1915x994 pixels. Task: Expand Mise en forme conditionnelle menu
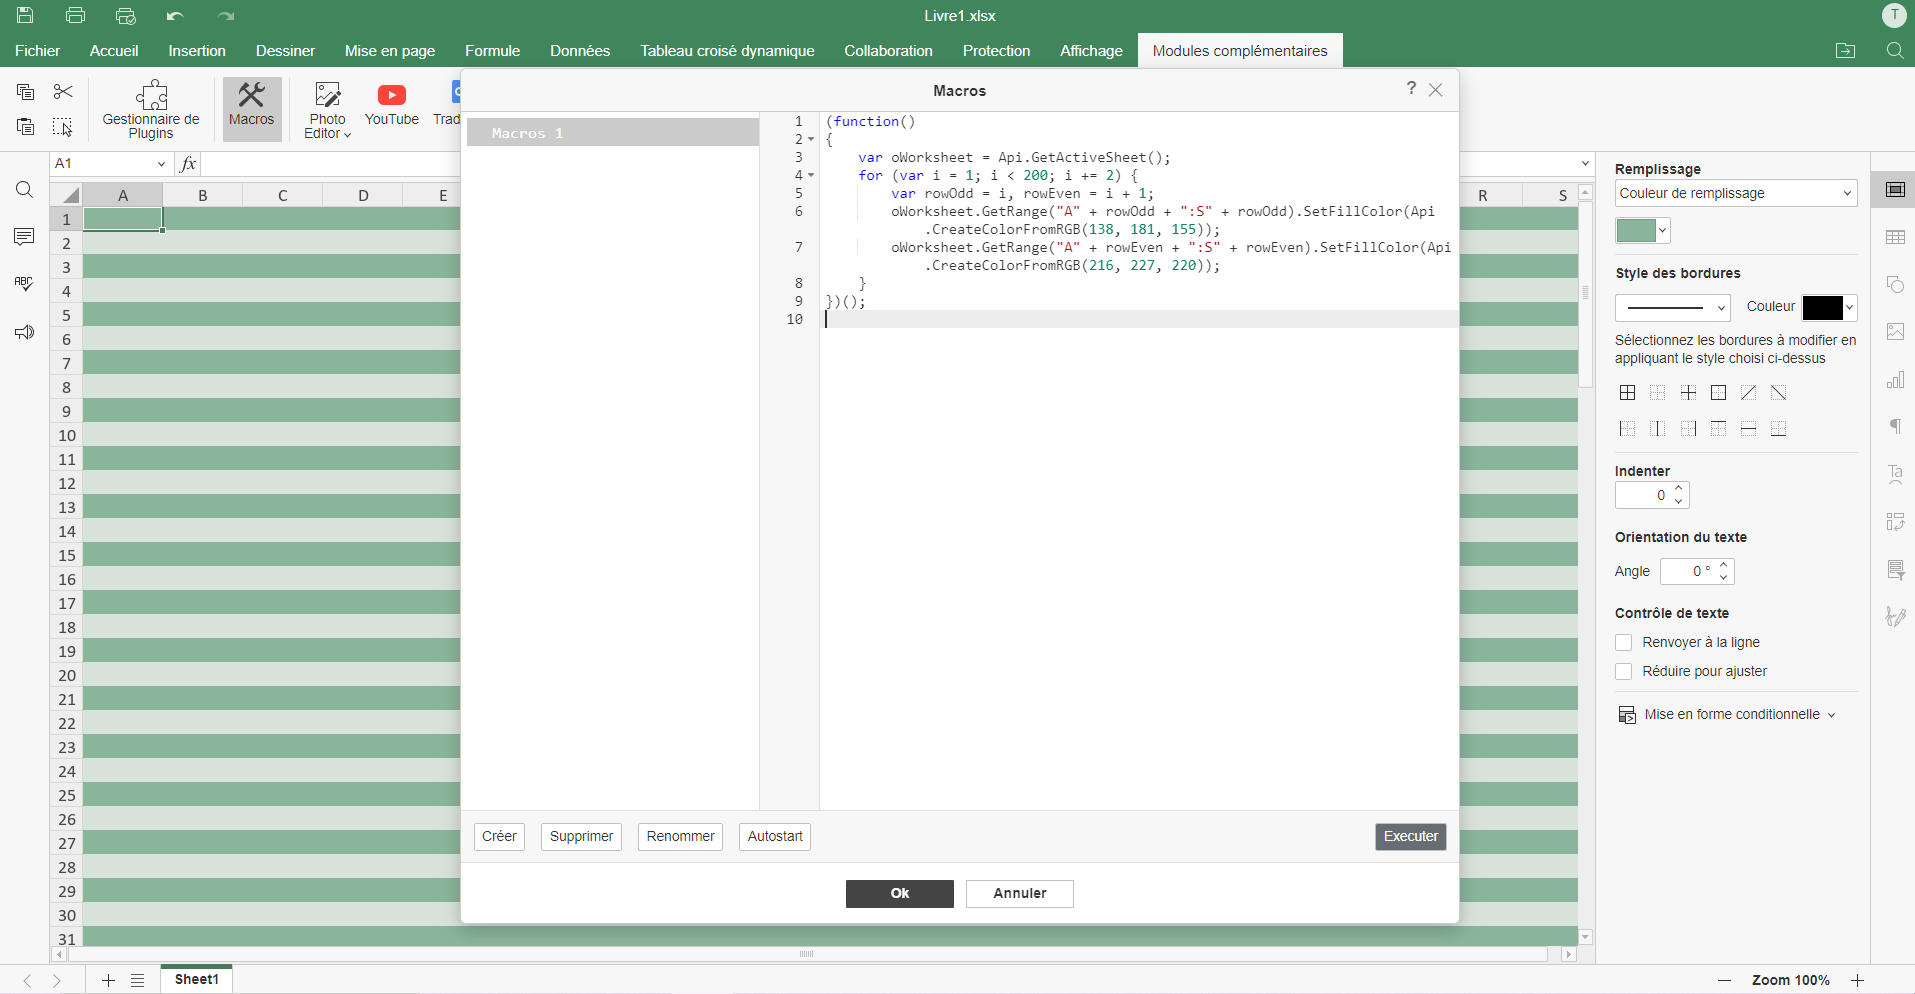coord(1730,715)
